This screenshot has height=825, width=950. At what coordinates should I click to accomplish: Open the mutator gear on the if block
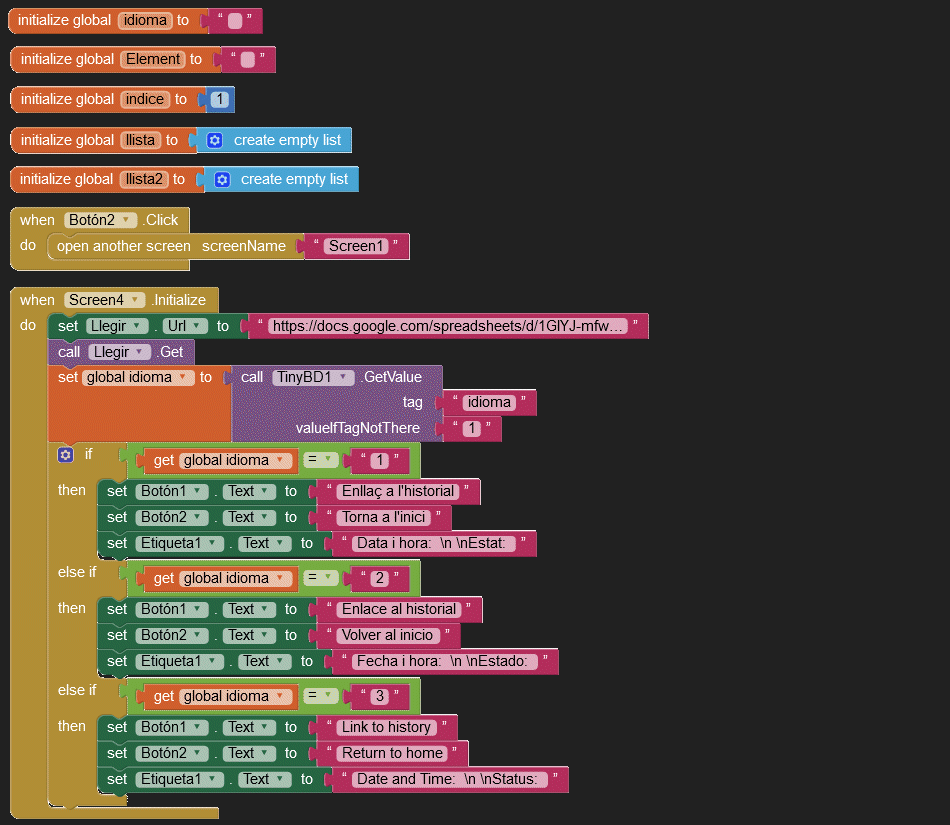click(66, 455)
